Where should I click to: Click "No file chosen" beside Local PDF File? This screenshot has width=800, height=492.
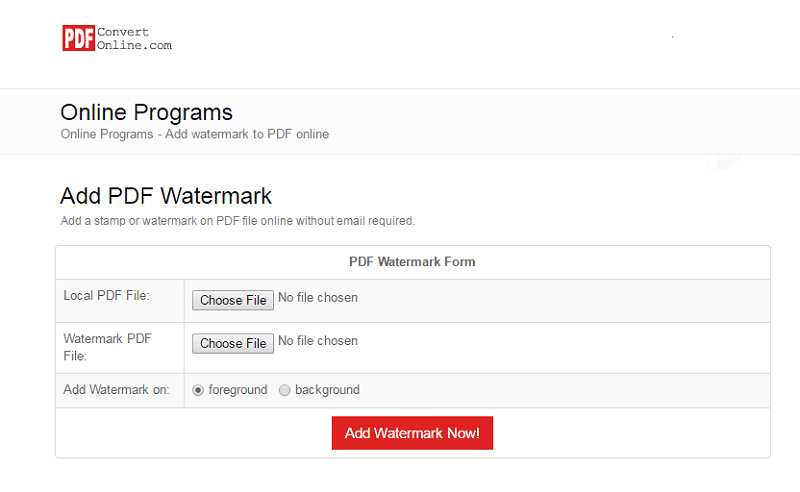point(318,298)
